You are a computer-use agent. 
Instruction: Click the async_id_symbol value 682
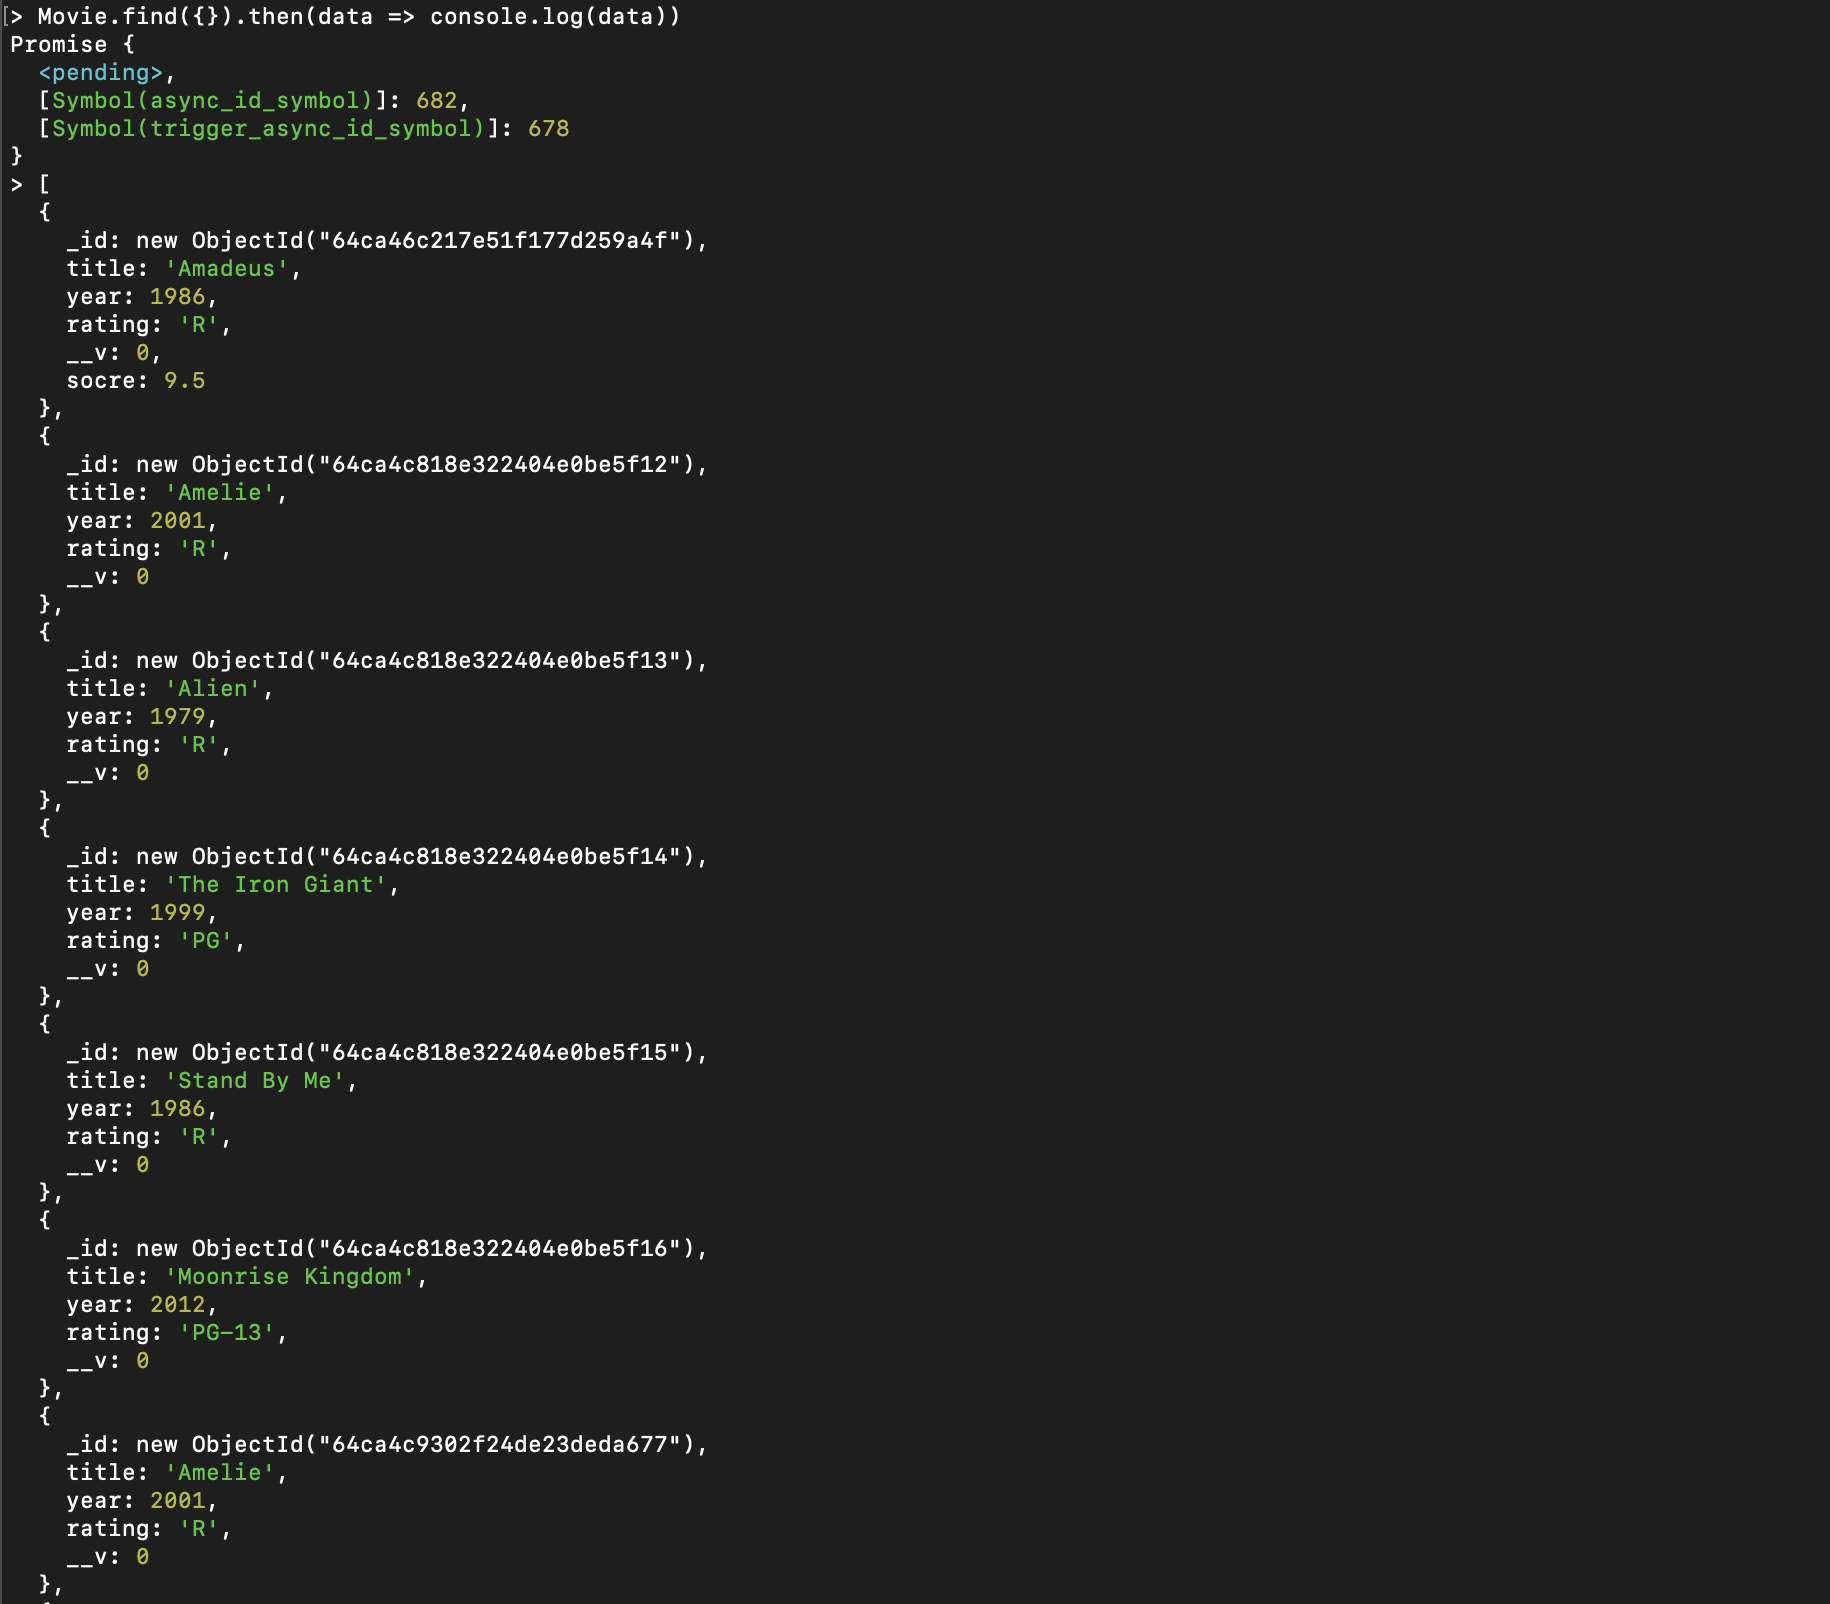(x=436, y=101)
